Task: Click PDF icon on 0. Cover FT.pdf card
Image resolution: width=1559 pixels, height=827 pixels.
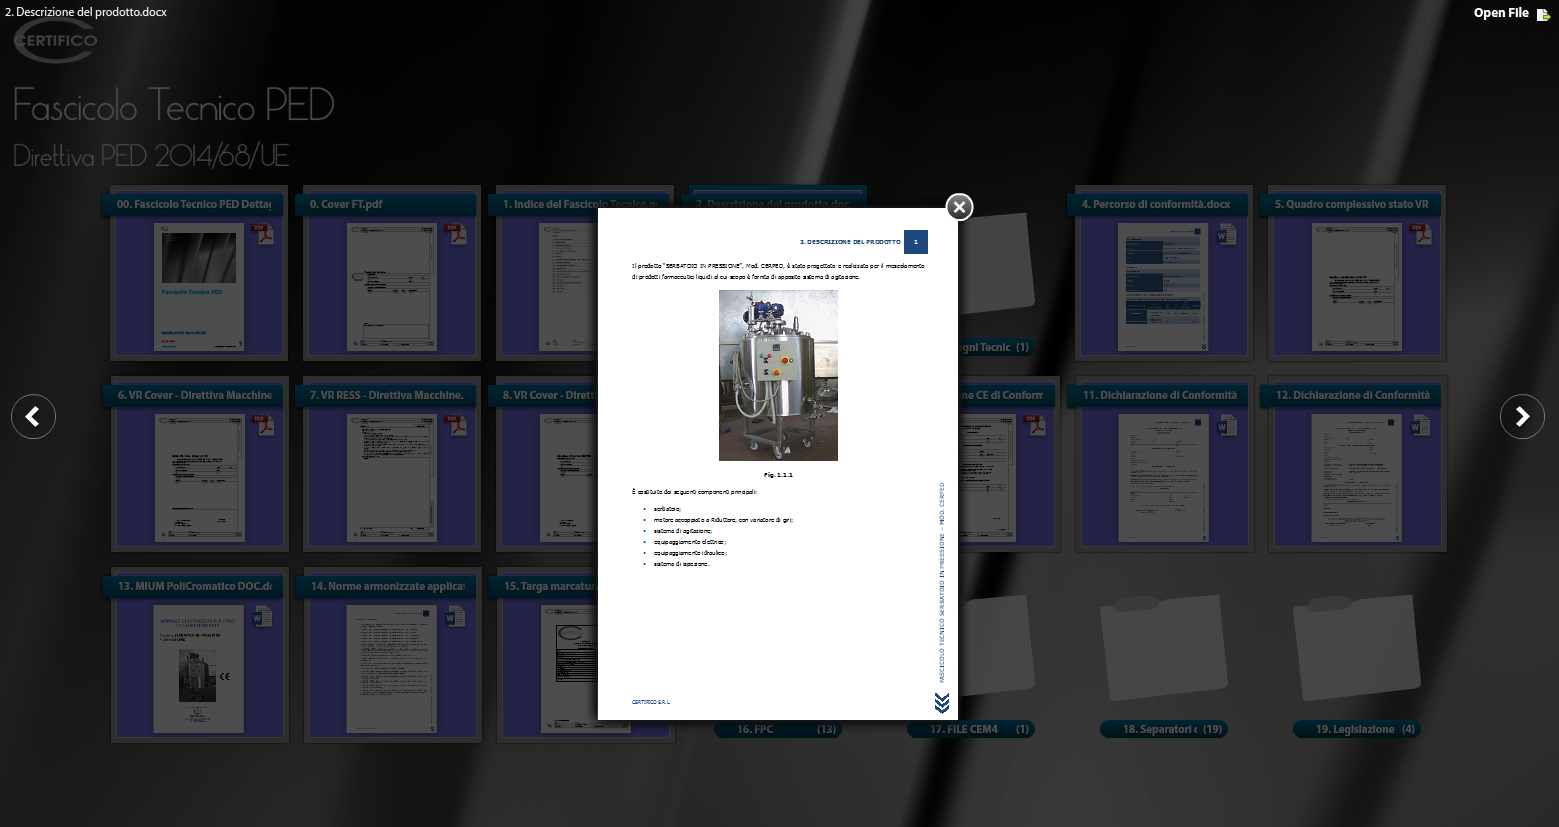Action: [x=456, y=234]
